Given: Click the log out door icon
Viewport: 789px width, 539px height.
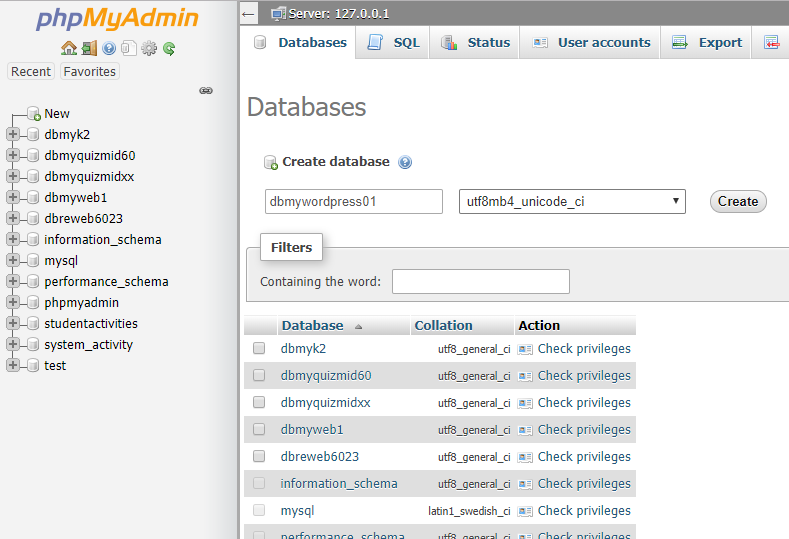Looking at the screenshot, I should (x=89, y=48).
